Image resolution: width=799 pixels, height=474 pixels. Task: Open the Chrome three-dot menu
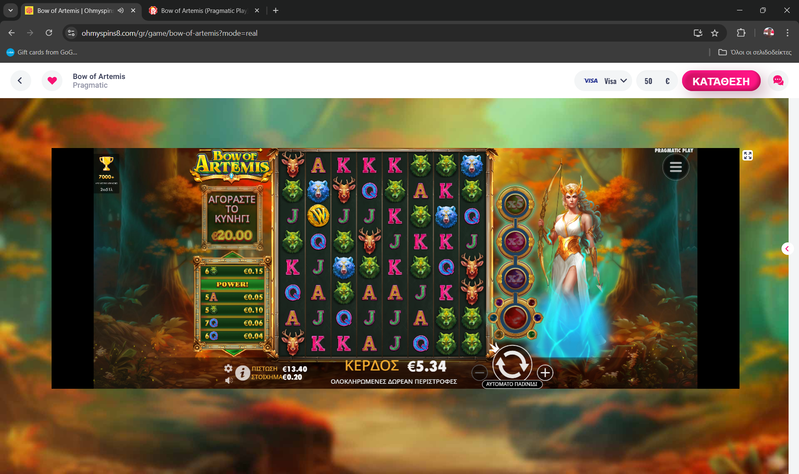[787, 33]
